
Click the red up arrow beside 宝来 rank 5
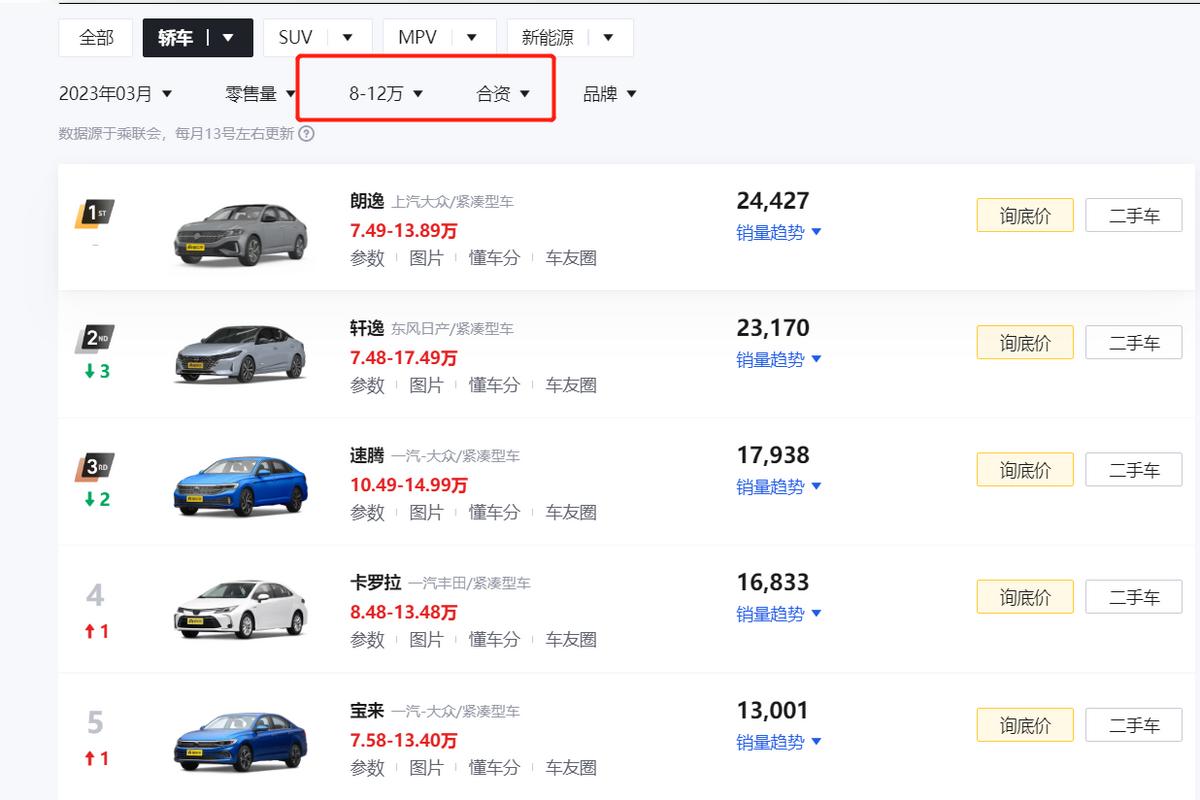pyautogui.click(x=96, y=759)
